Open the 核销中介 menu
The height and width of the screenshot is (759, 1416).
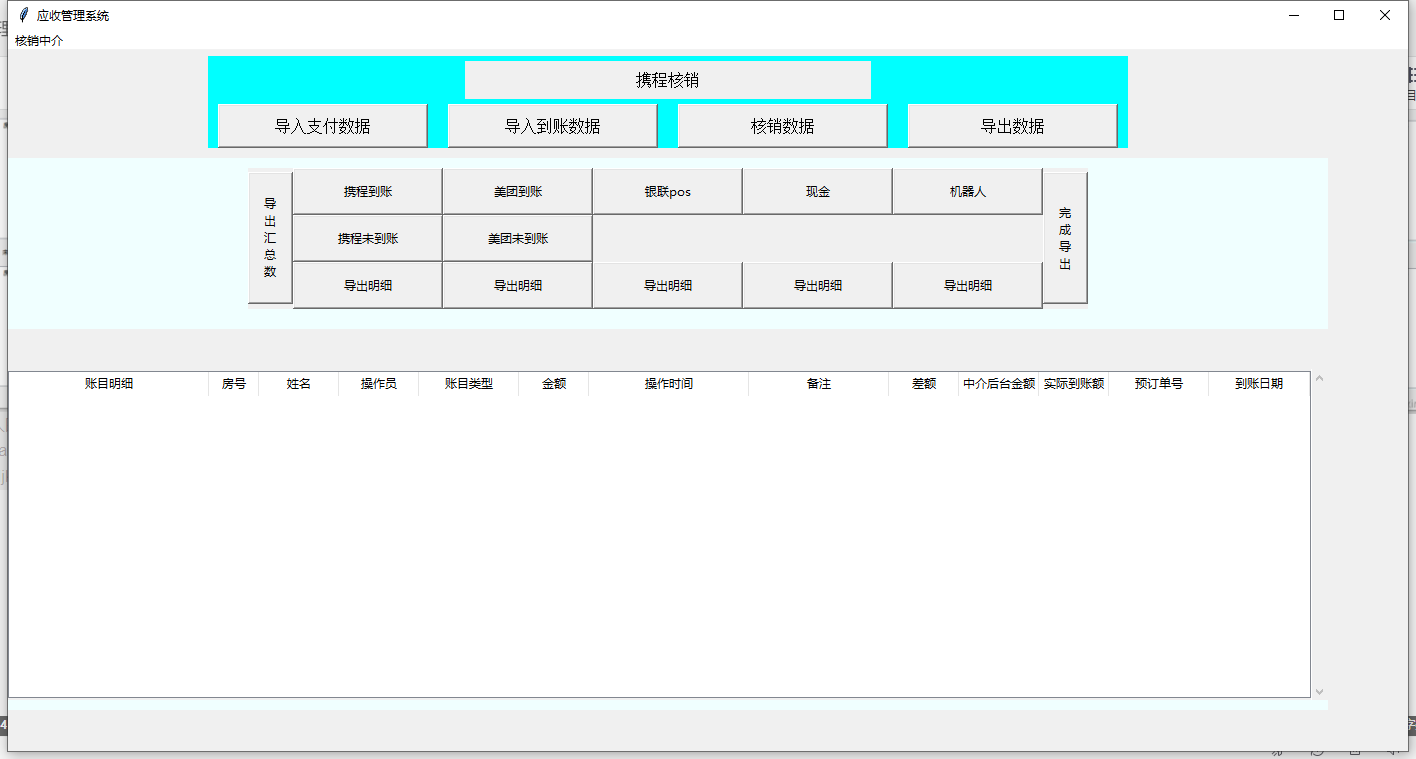click(x=39, y=41)
